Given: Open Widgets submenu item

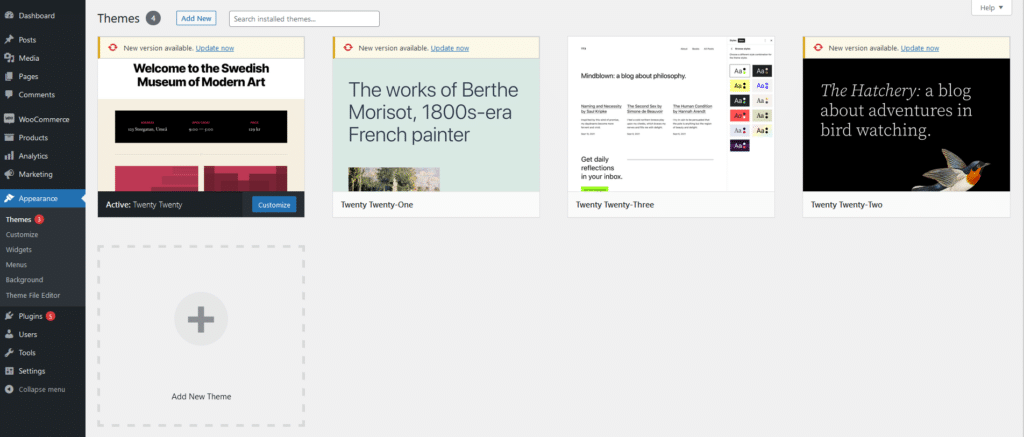Looking at the screenshot, I should click(19, 250).
